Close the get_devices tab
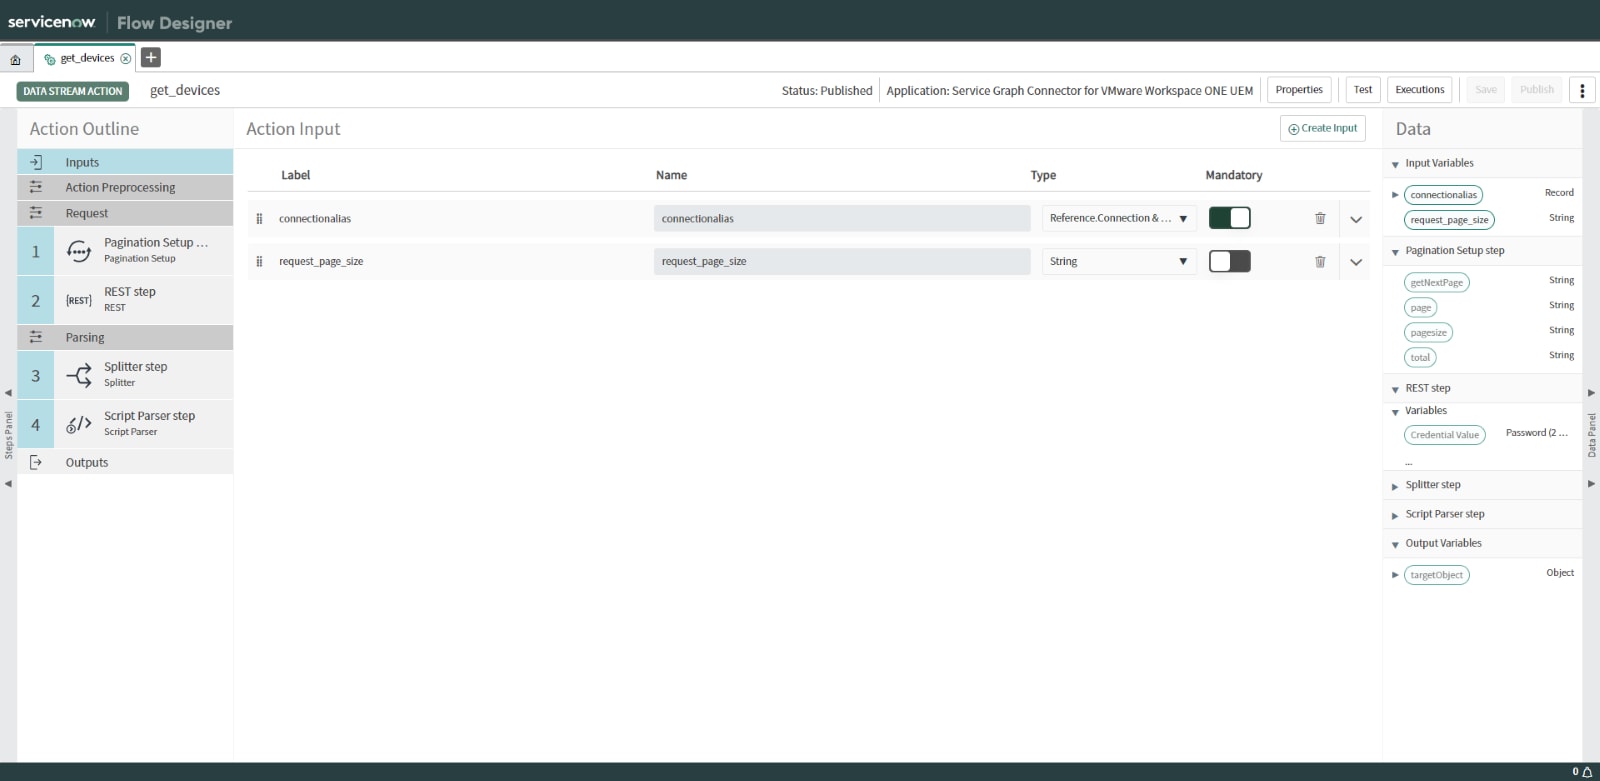The height and width of the screenshot is (781, 1600). coord(125,59)
